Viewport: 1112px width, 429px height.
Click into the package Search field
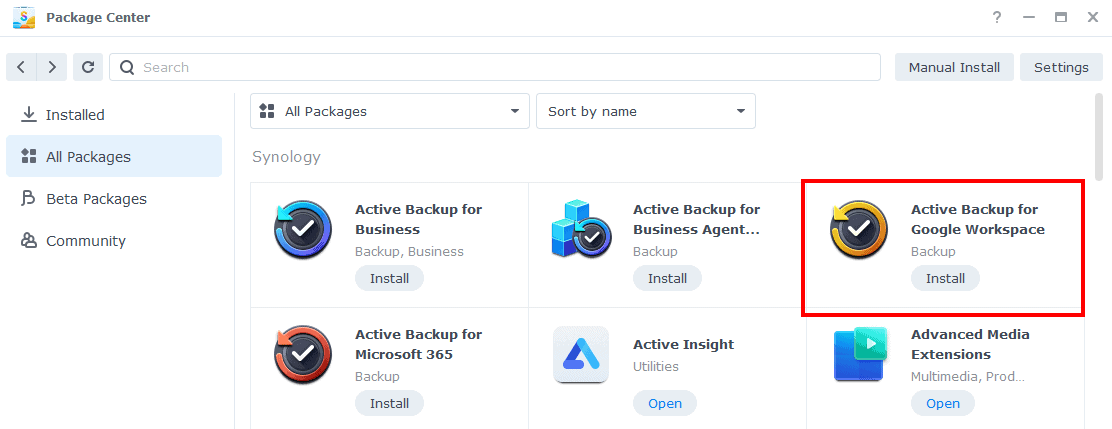(500, 67)
